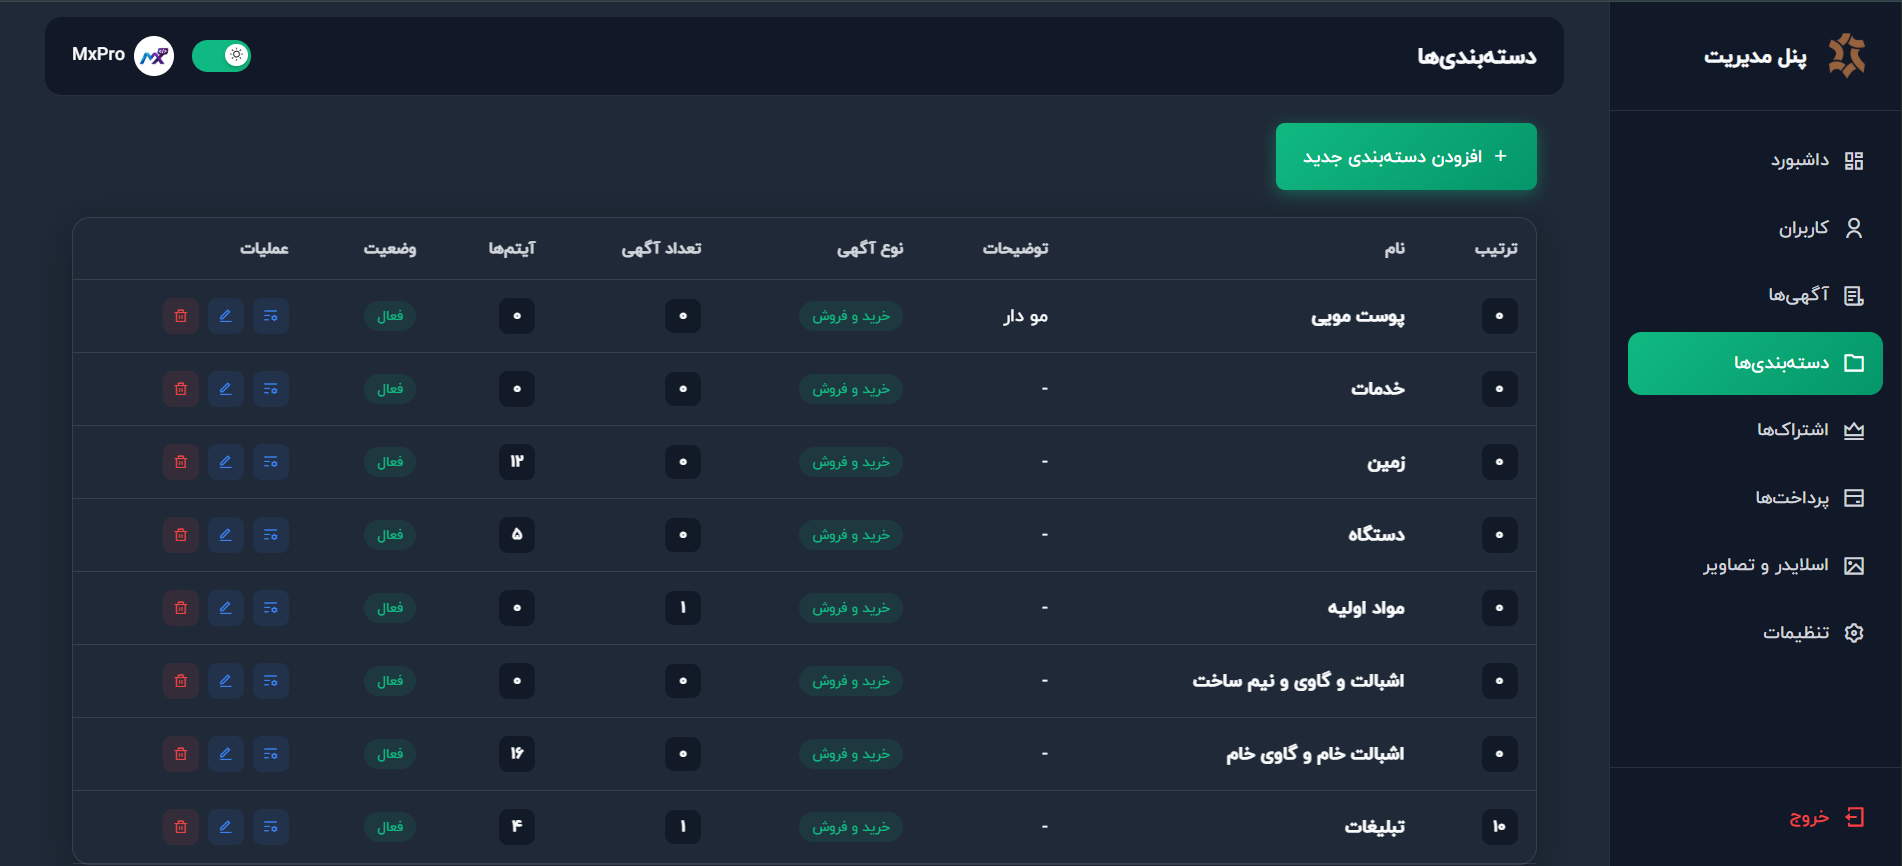
Task: Edit the دستگاه category
Action: pyautogui.click(x=226, y=535)
